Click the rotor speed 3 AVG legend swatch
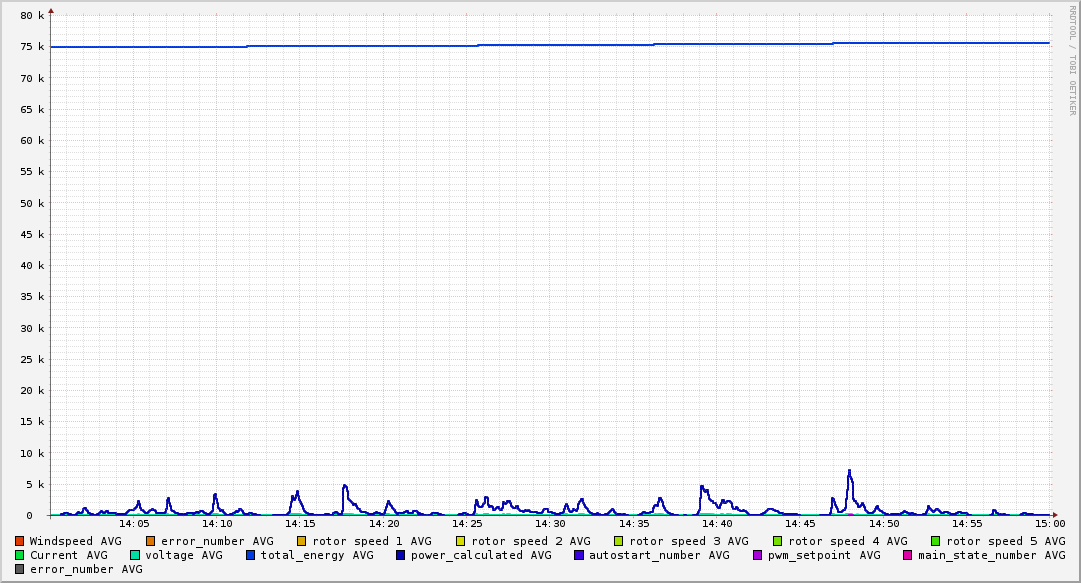The height and width of the screenshot is (583, 1081). point(618,541)
